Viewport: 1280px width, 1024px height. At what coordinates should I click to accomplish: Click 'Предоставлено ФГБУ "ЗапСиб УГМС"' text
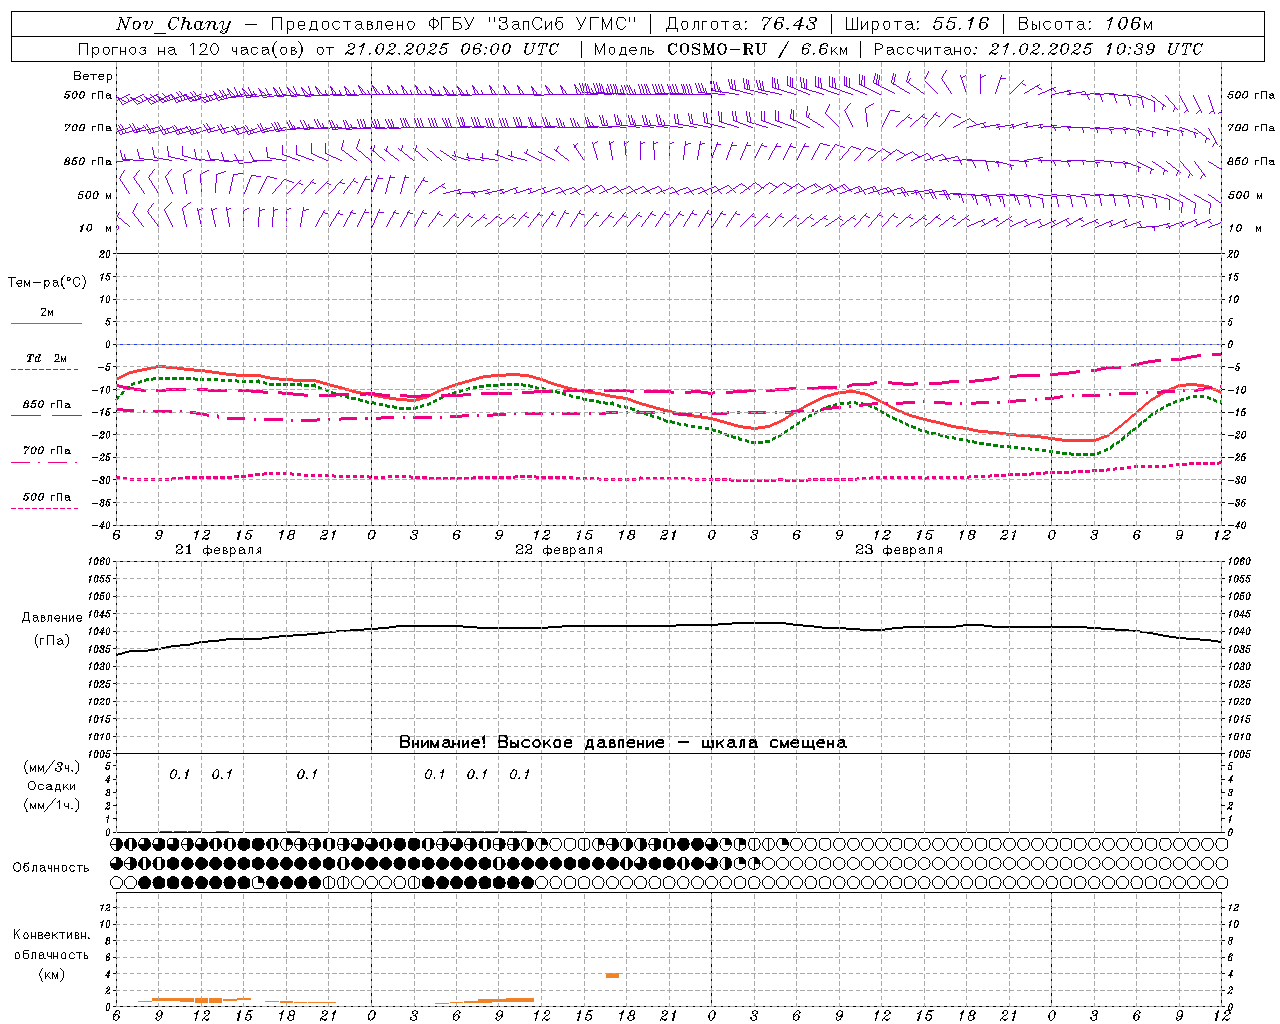pyautogui.click(x=454, y=24)
